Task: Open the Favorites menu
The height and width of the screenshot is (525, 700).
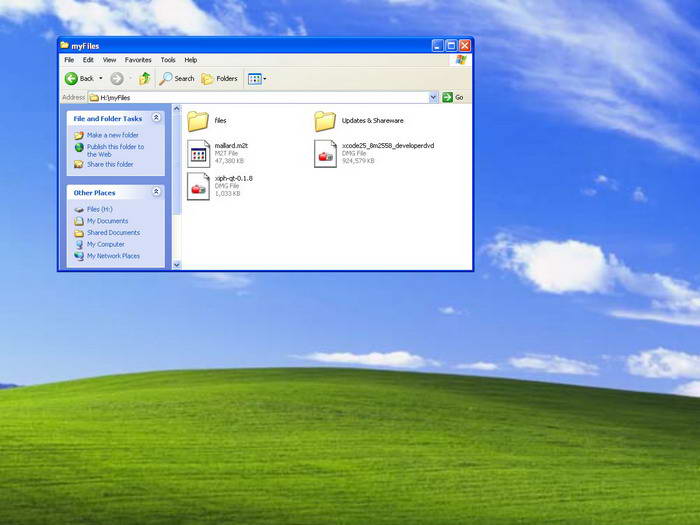Action: click(138, 60)
